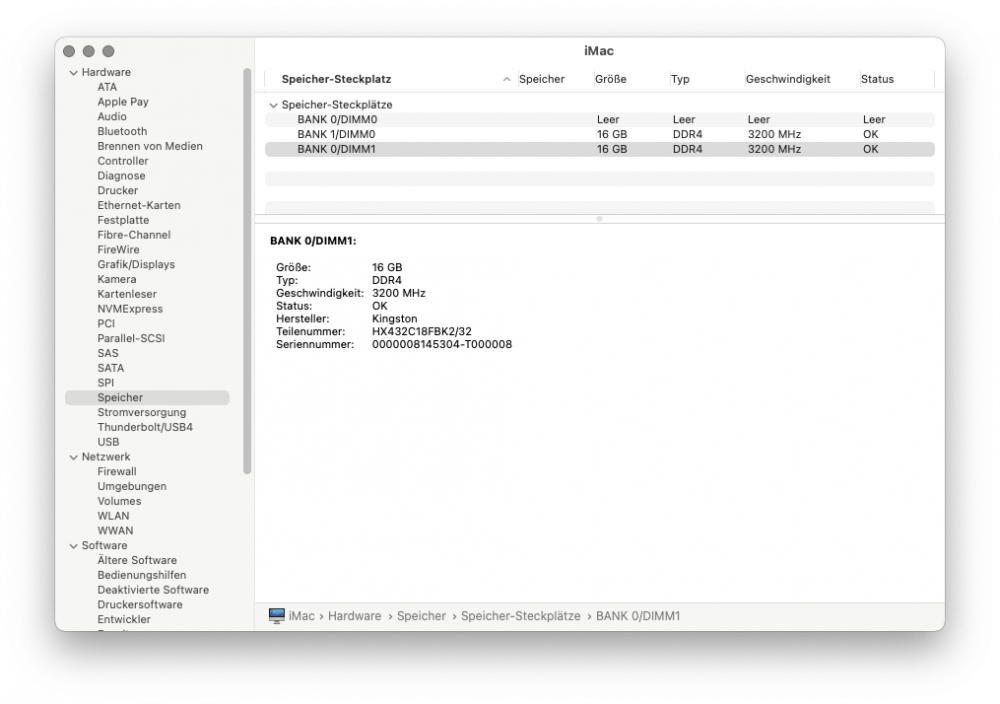Open Apple Pay in the sidebar
This screenshot has height=704, width=1000.
123,102
